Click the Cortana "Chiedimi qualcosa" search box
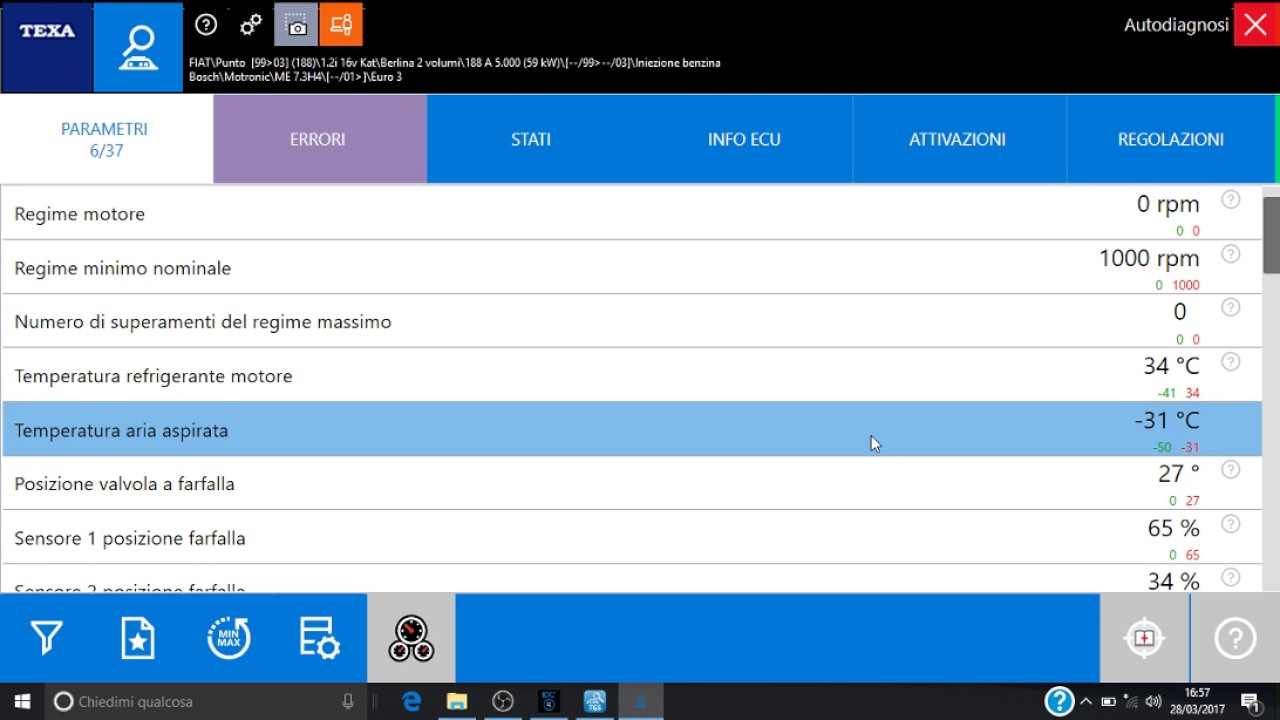Image resolution: width=1280 pixels, height=720 pixels. pyautogui.click(x=205, y=702)
